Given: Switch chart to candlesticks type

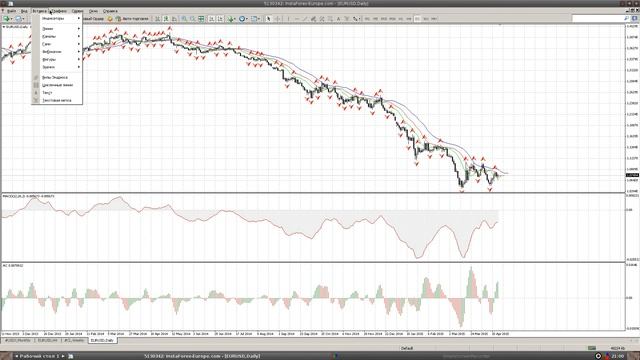Looking at the screenshot, I should pos(166,18).
